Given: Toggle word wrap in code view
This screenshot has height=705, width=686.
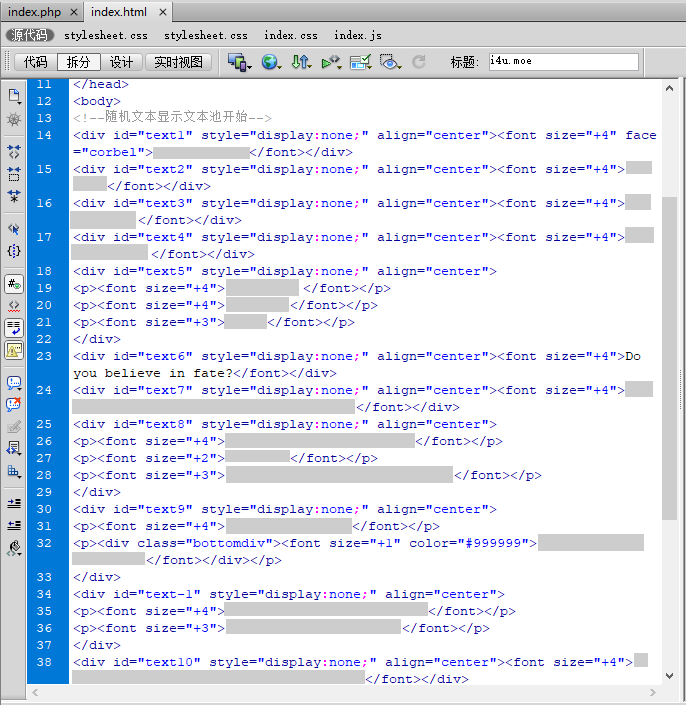Looking at the screenshot, I should tap(14, 328).
